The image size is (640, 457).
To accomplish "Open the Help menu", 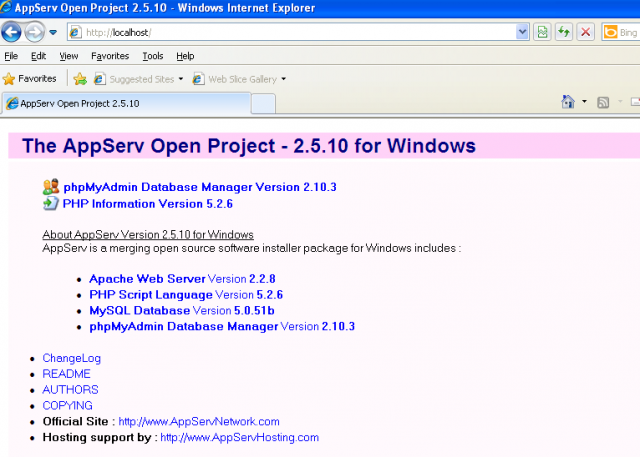I will pyautogui.click(x=185, y=56).
